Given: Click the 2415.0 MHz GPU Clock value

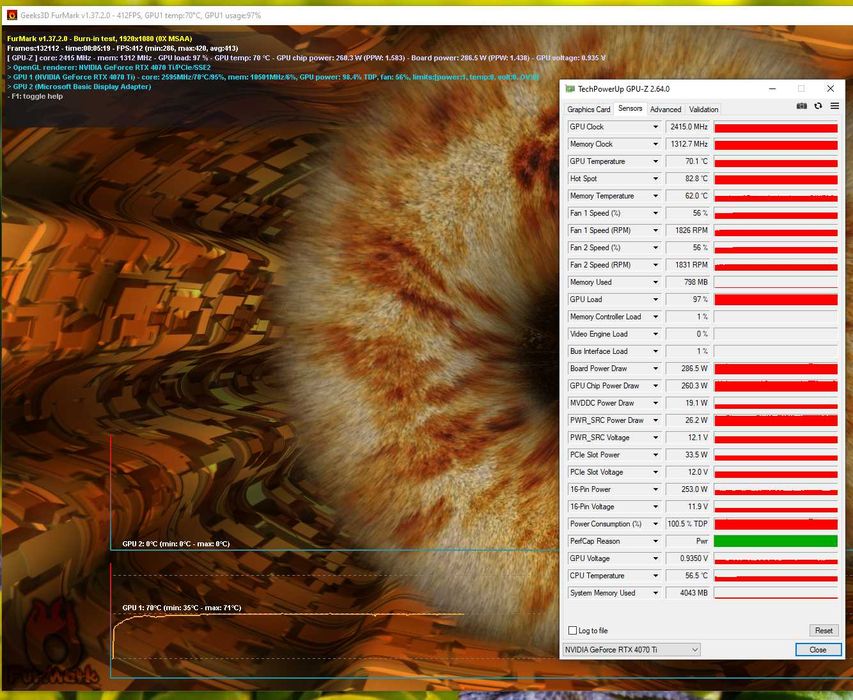Looking at the screenshot, I should (x=688, y=127).
